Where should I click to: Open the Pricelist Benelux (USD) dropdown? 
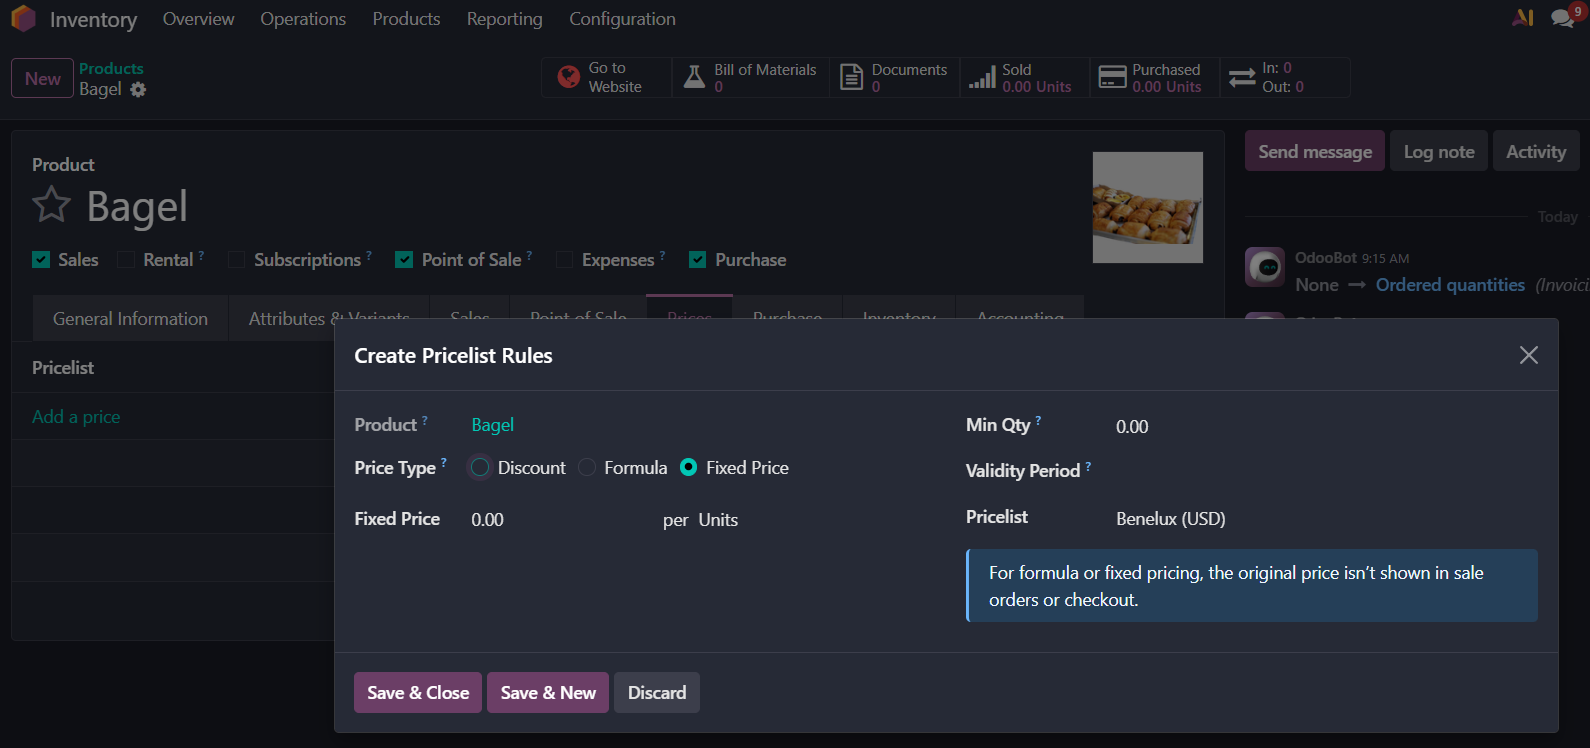pyautogui.click(x=1170, y=519)
